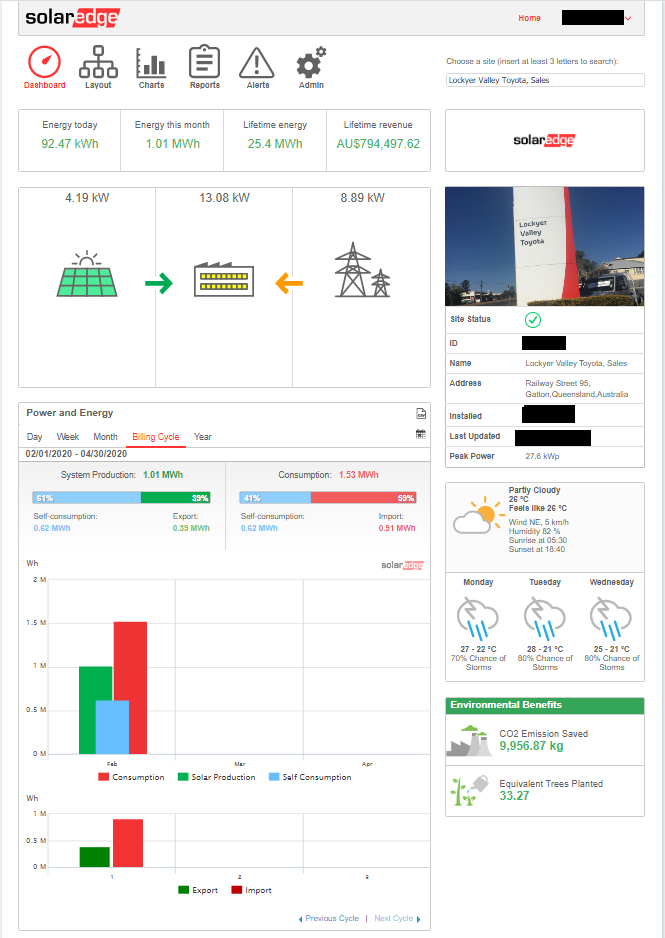Screen dimensions: 665x938
Task: Export Power and Energy data as CSV
Action: (x=421, y=414)
